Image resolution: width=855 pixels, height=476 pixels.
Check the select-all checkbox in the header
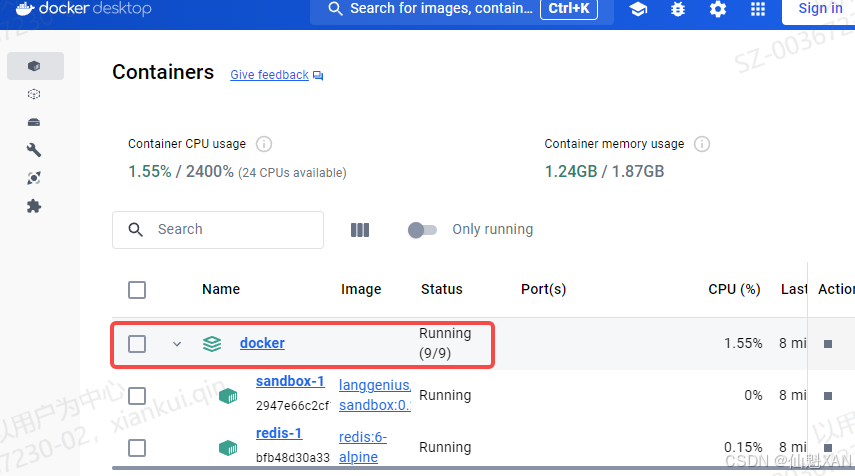point(137,290)
